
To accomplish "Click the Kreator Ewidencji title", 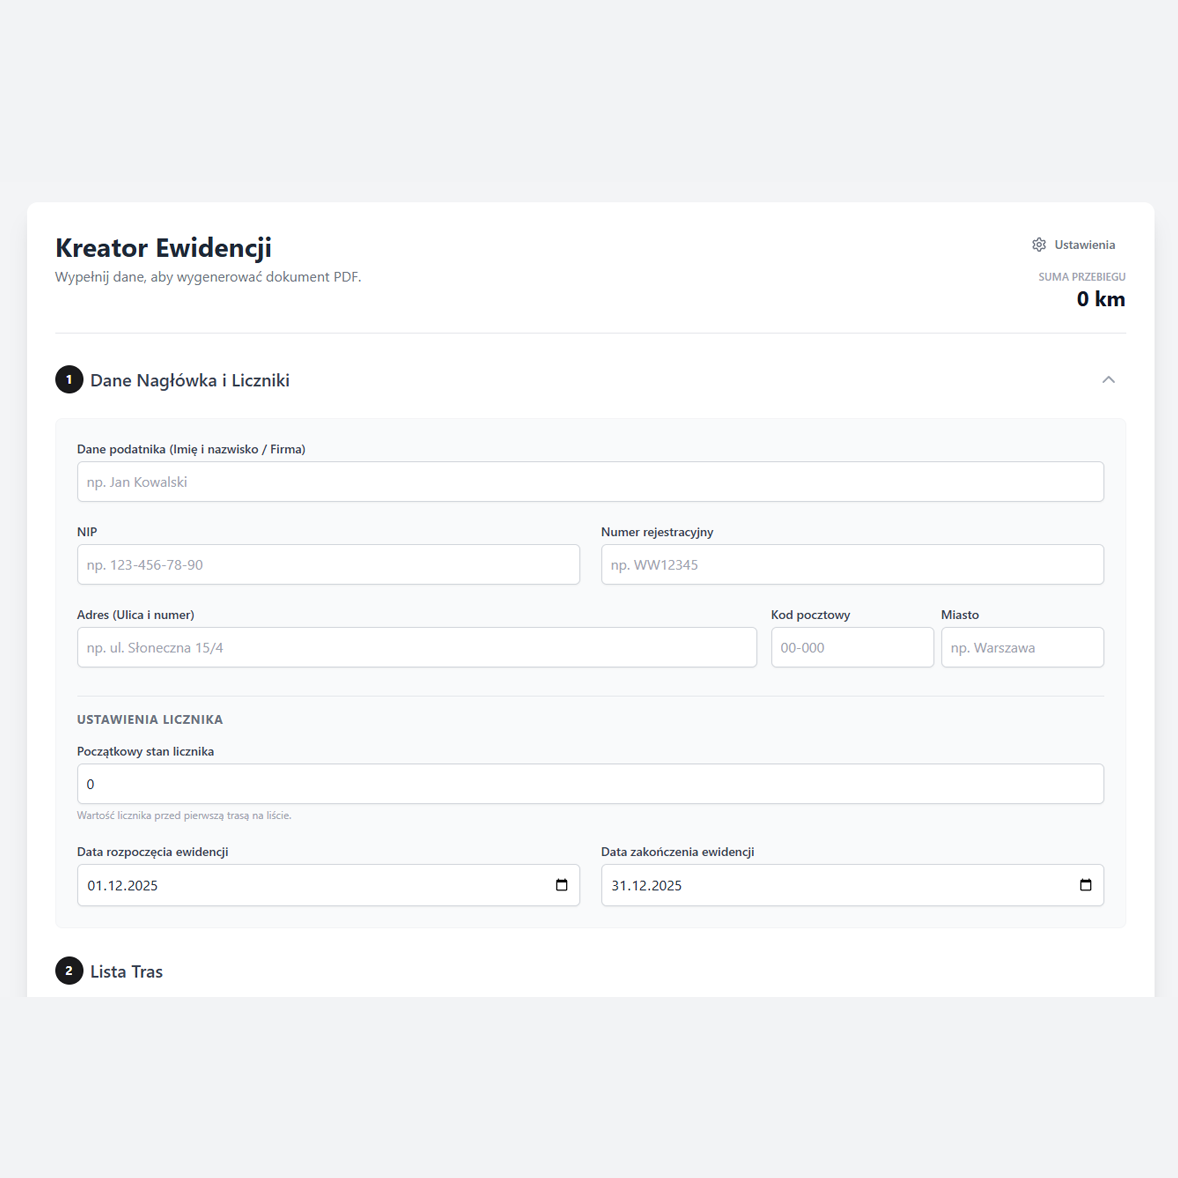I will (x=163, y=247).
